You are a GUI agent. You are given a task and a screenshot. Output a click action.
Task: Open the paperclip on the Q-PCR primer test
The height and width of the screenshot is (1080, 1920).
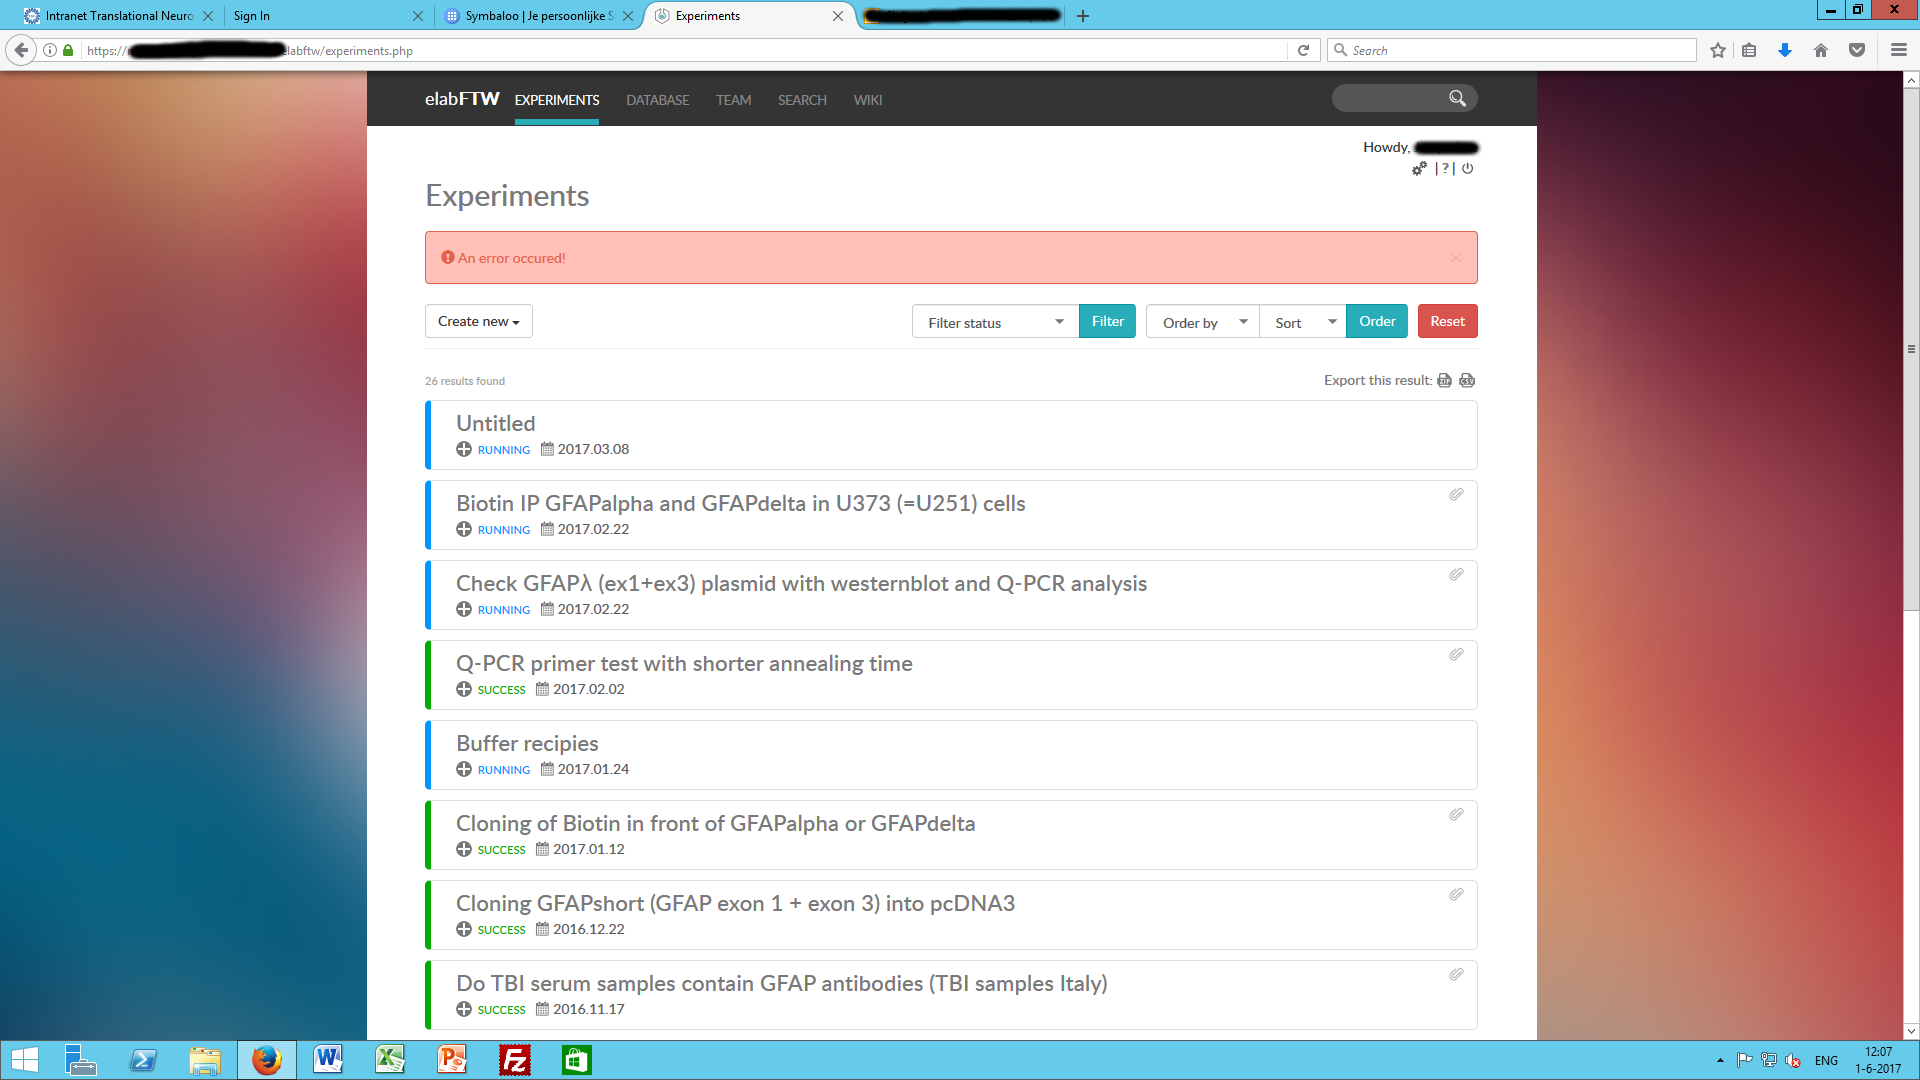coord(1456,654)
